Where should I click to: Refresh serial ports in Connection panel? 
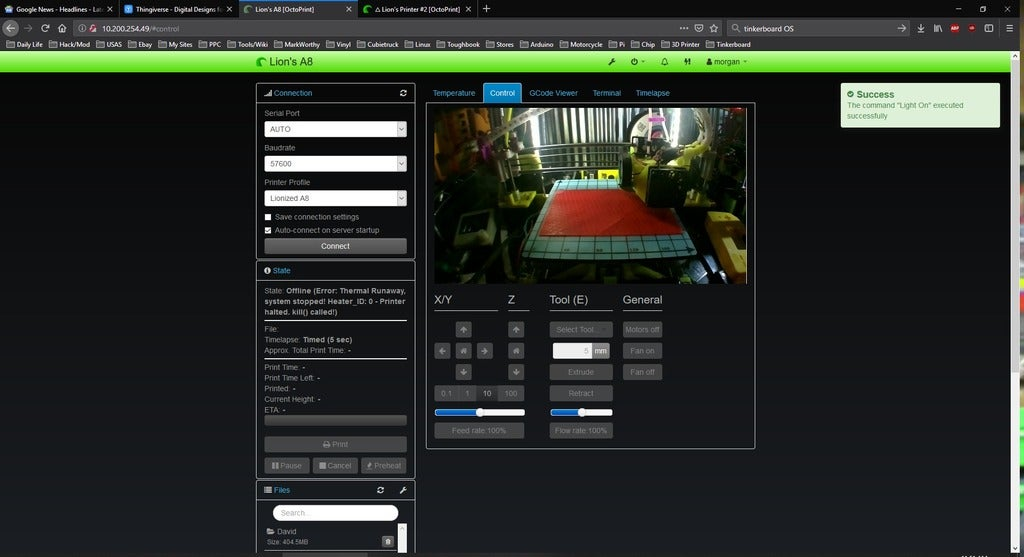tap(403, 93)
